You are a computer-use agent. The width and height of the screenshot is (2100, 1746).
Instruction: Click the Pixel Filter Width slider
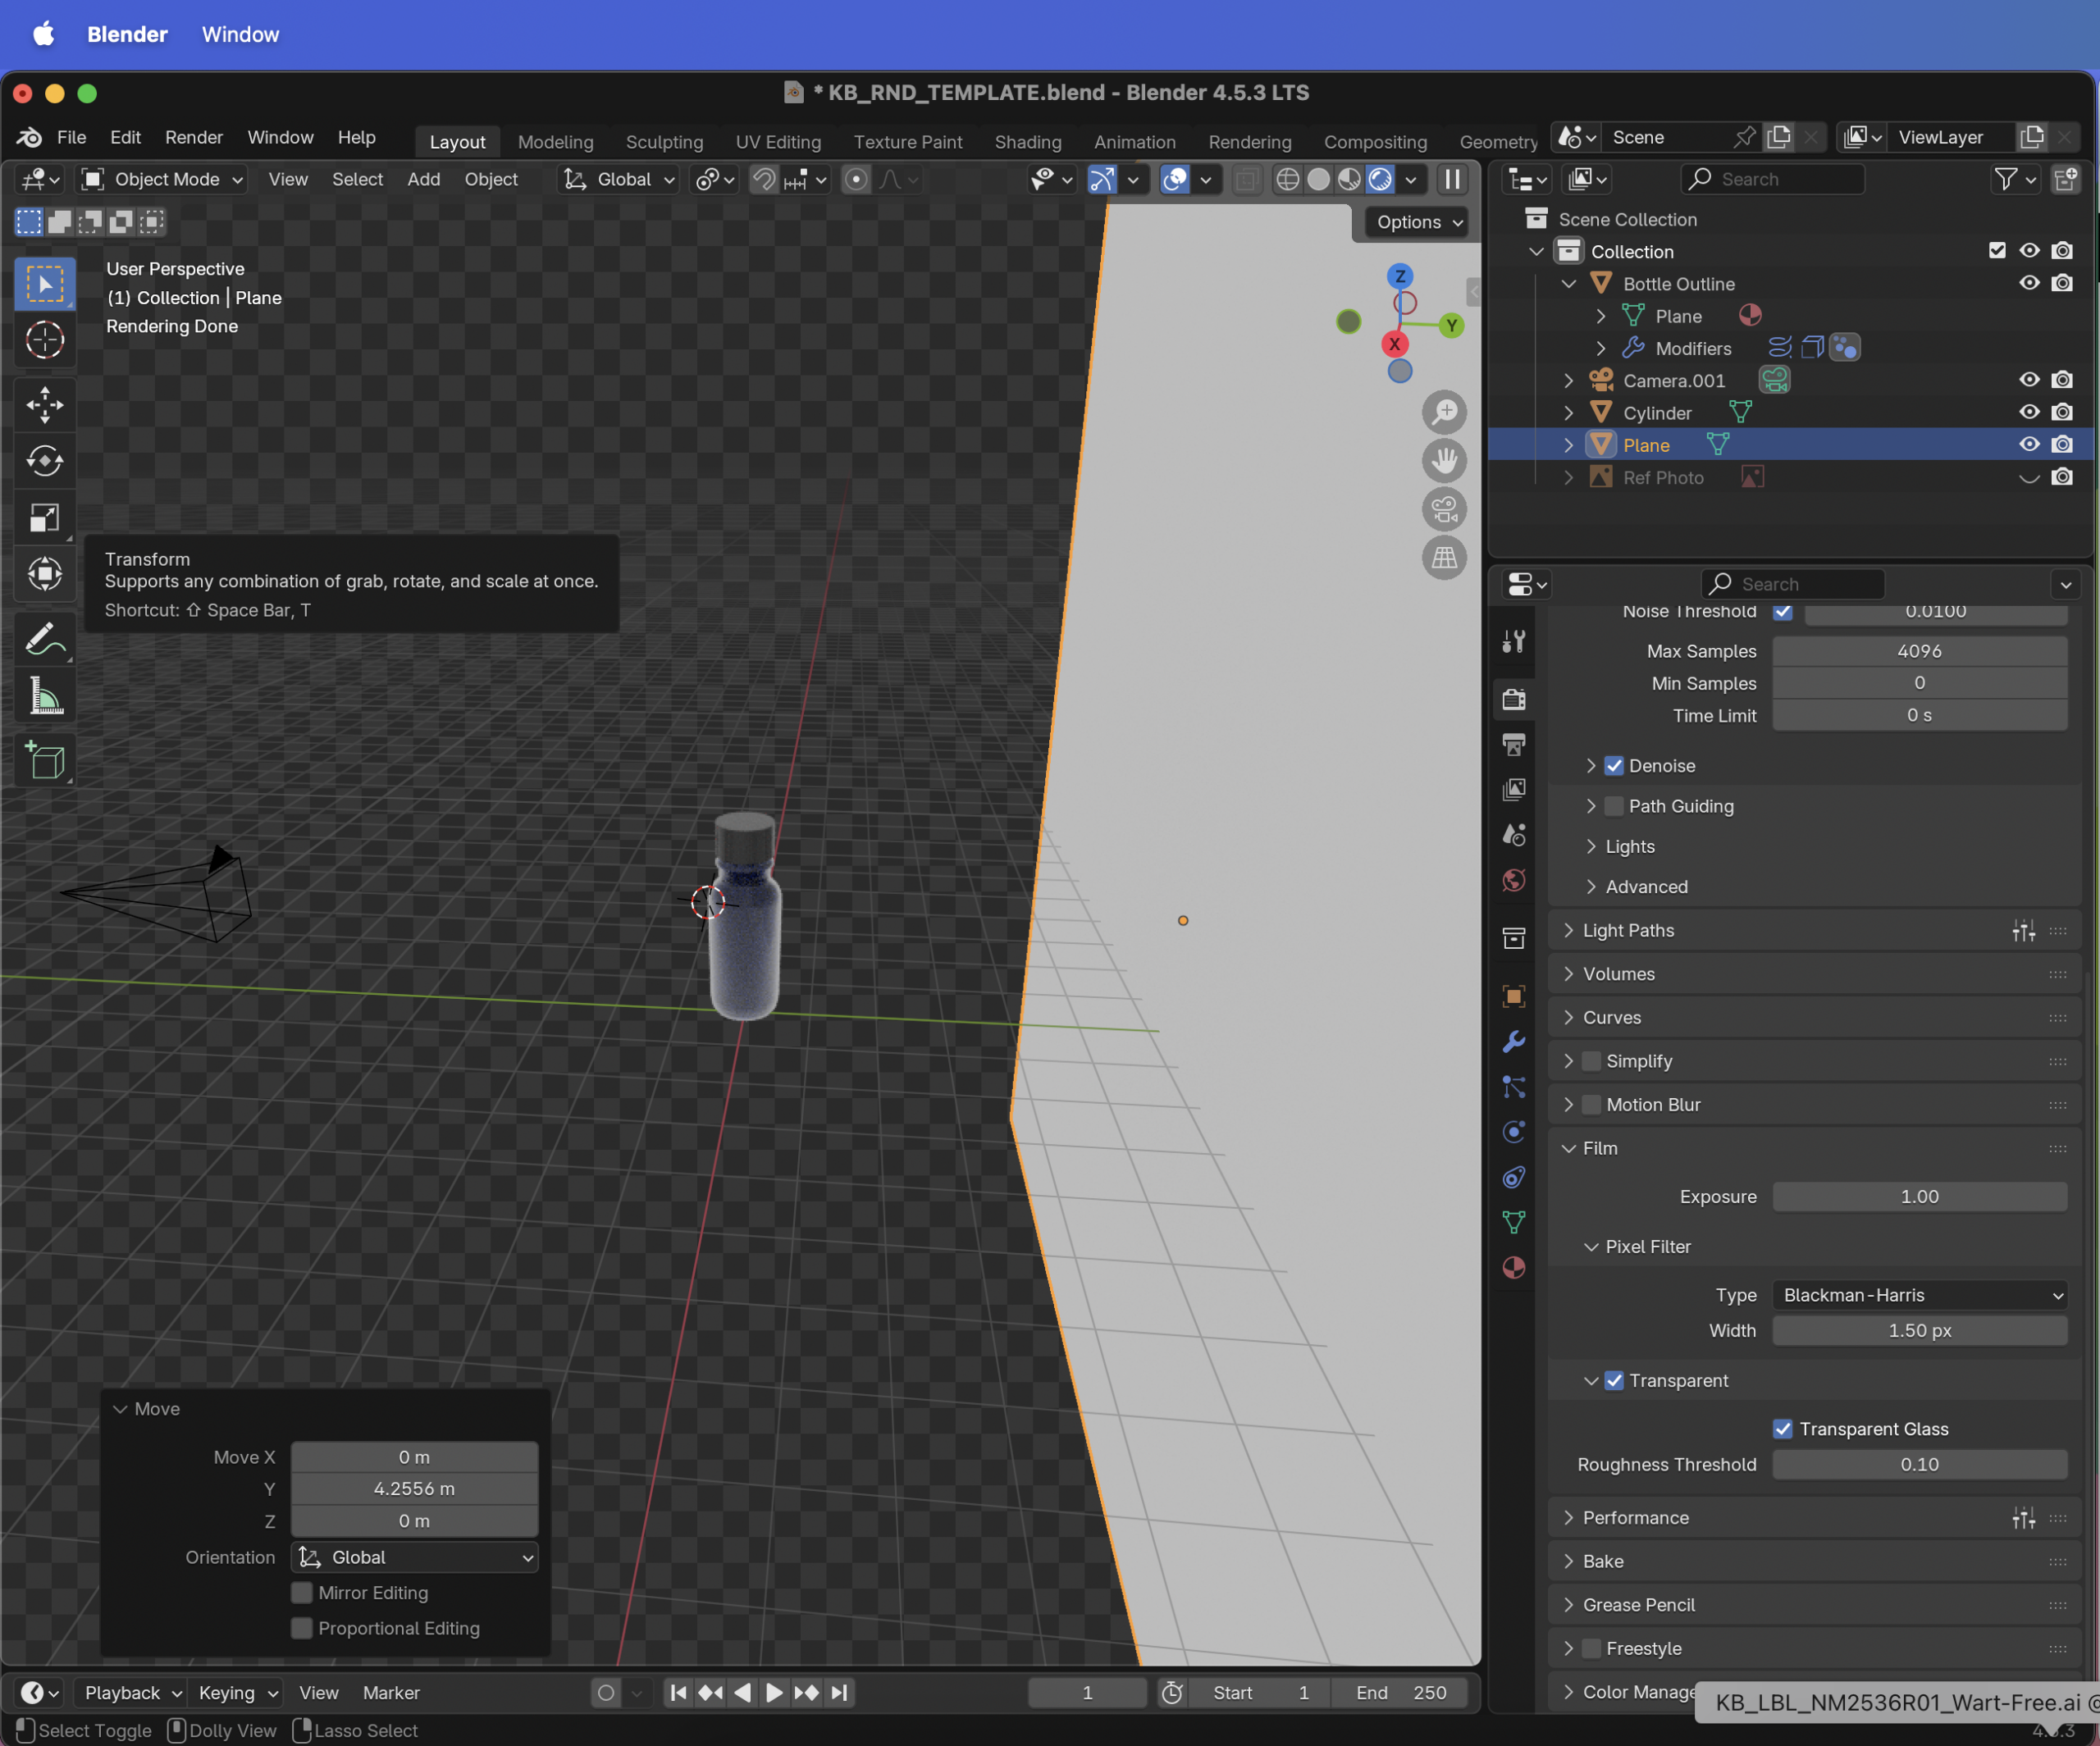pos(1920,1331)
